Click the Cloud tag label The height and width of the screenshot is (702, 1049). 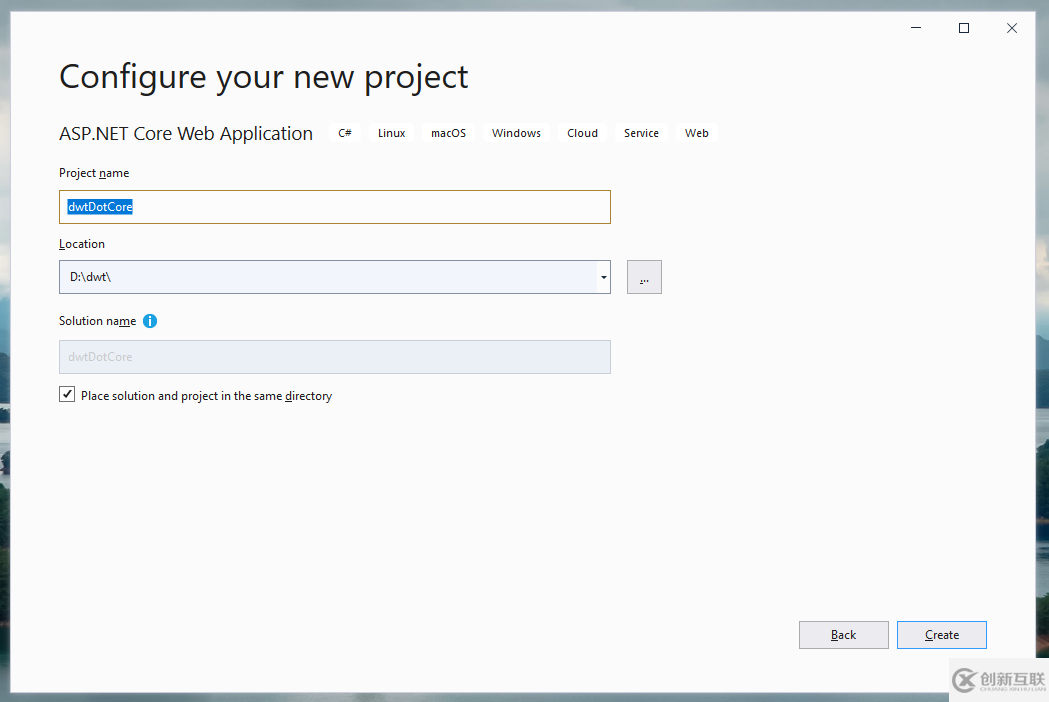[x=583, y=133]
